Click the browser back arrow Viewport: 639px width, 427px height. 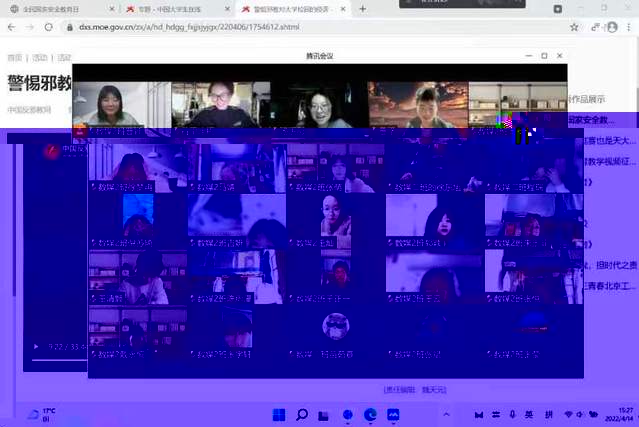10,27
